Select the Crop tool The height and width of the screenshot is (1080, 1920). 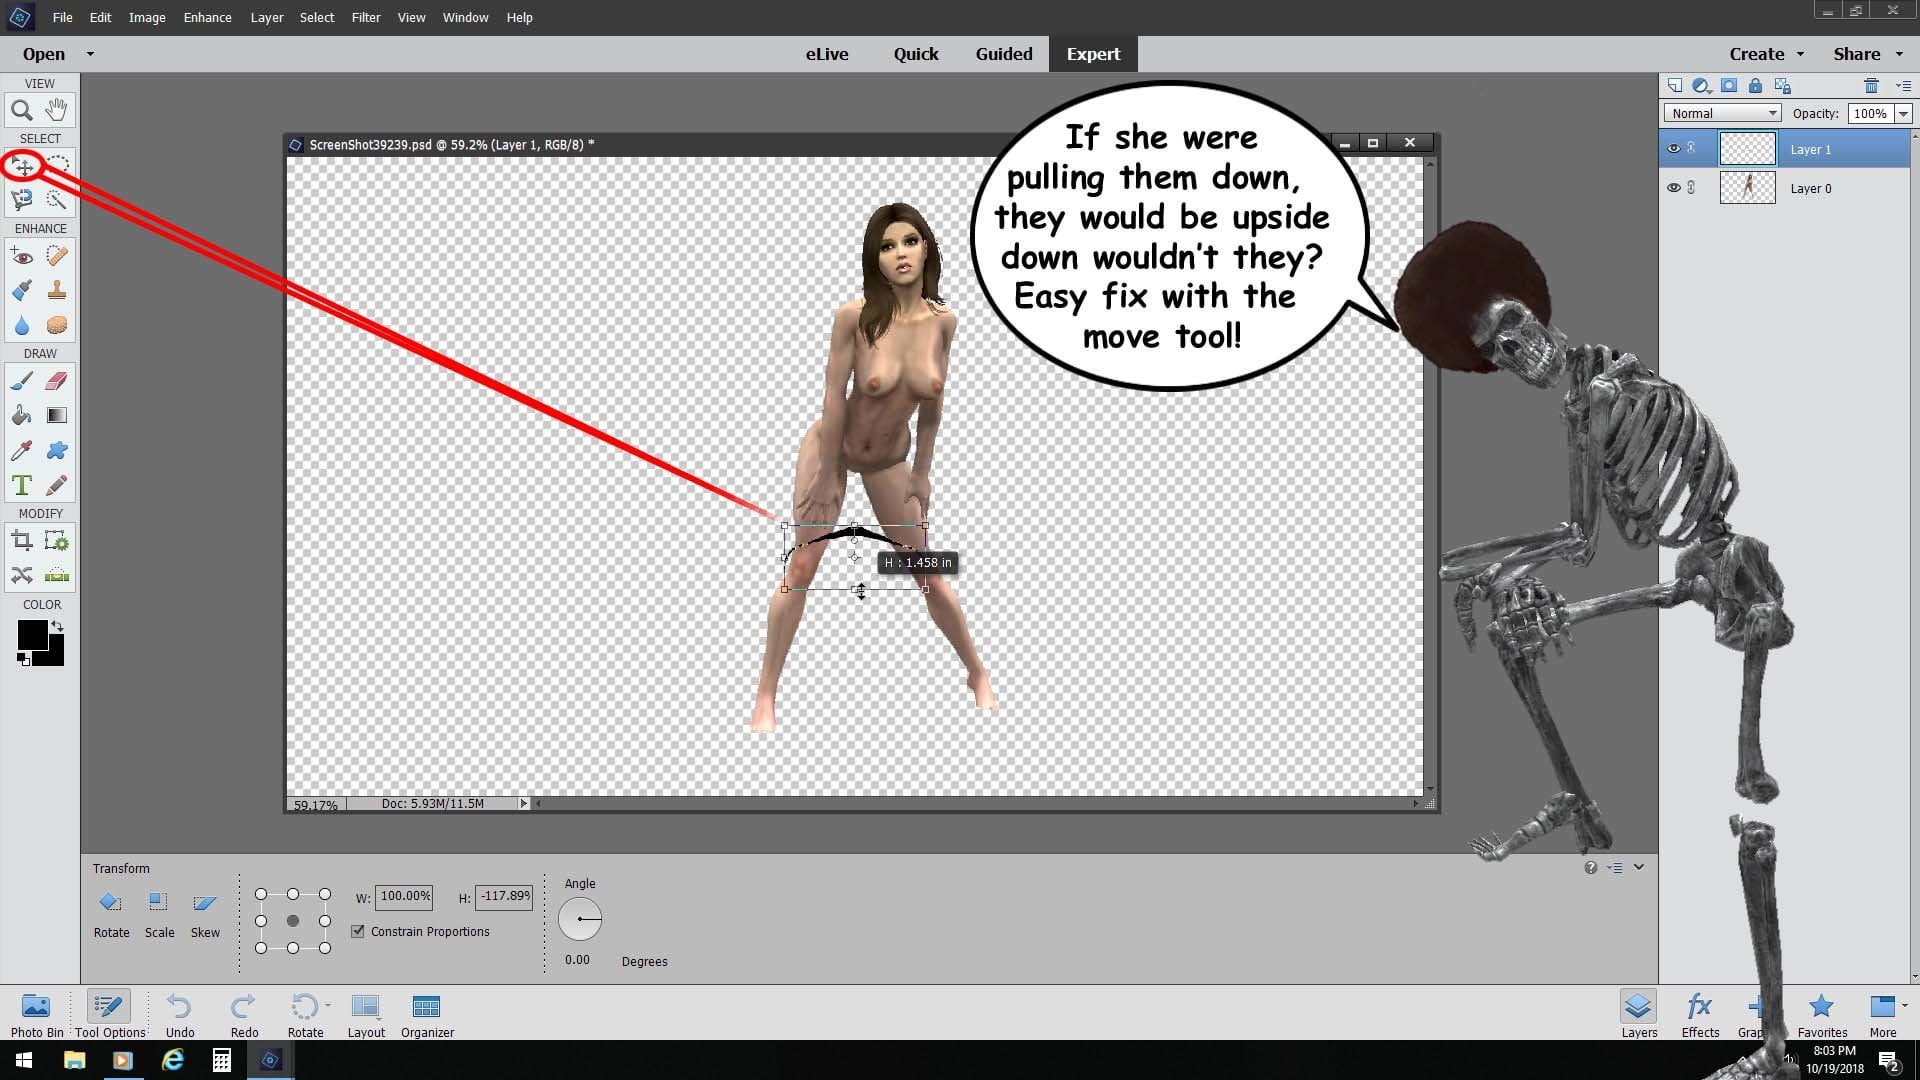22,542
